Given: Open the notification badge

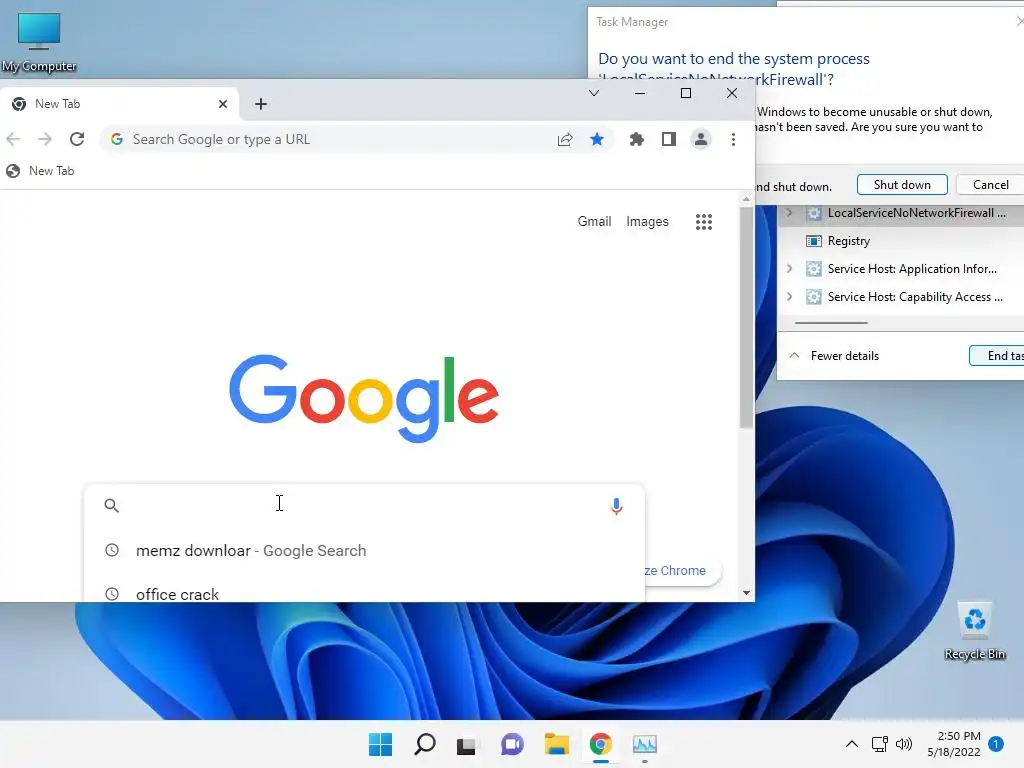Looking at the screenshot, I should coord(996,744).
